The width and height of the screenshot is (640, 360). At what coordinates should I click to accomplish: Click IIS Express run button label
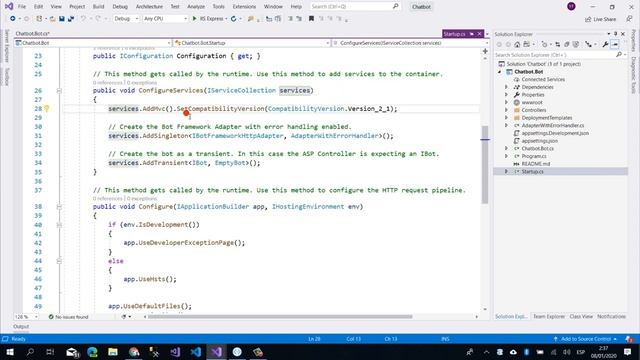coord(211,19)
